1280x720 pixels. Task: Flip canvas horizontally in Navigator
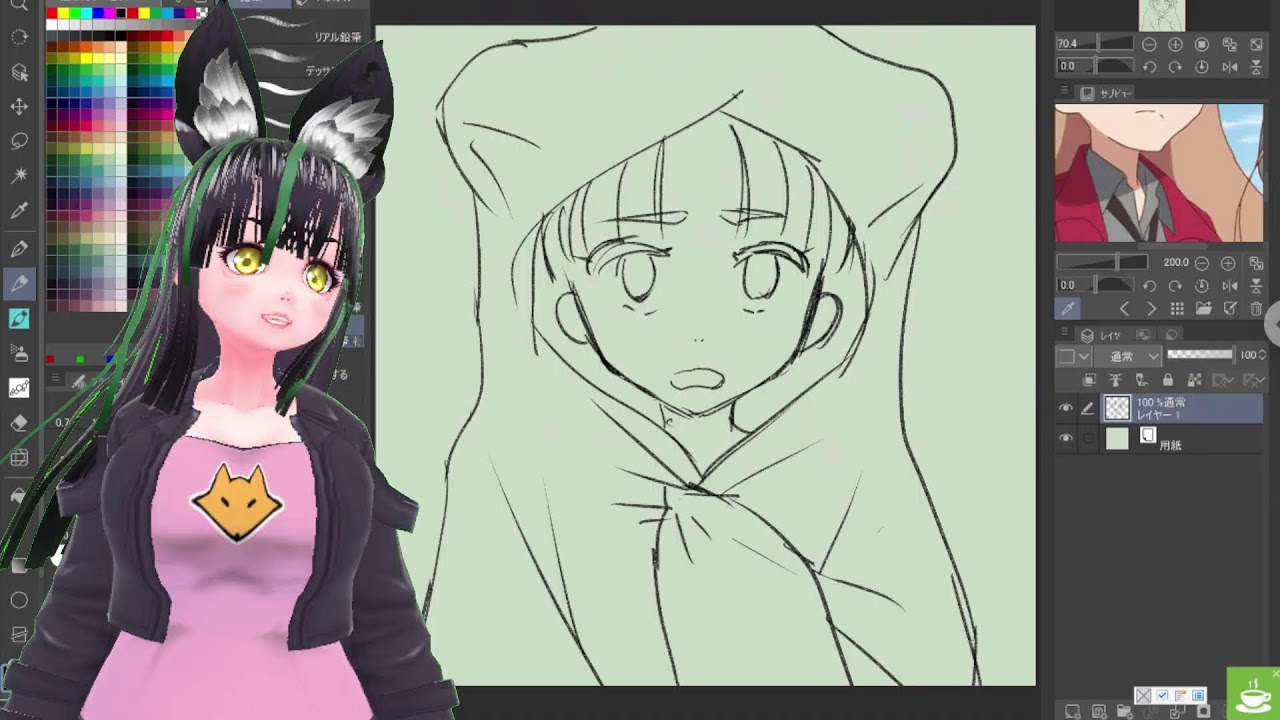[x=1229, y=67]
